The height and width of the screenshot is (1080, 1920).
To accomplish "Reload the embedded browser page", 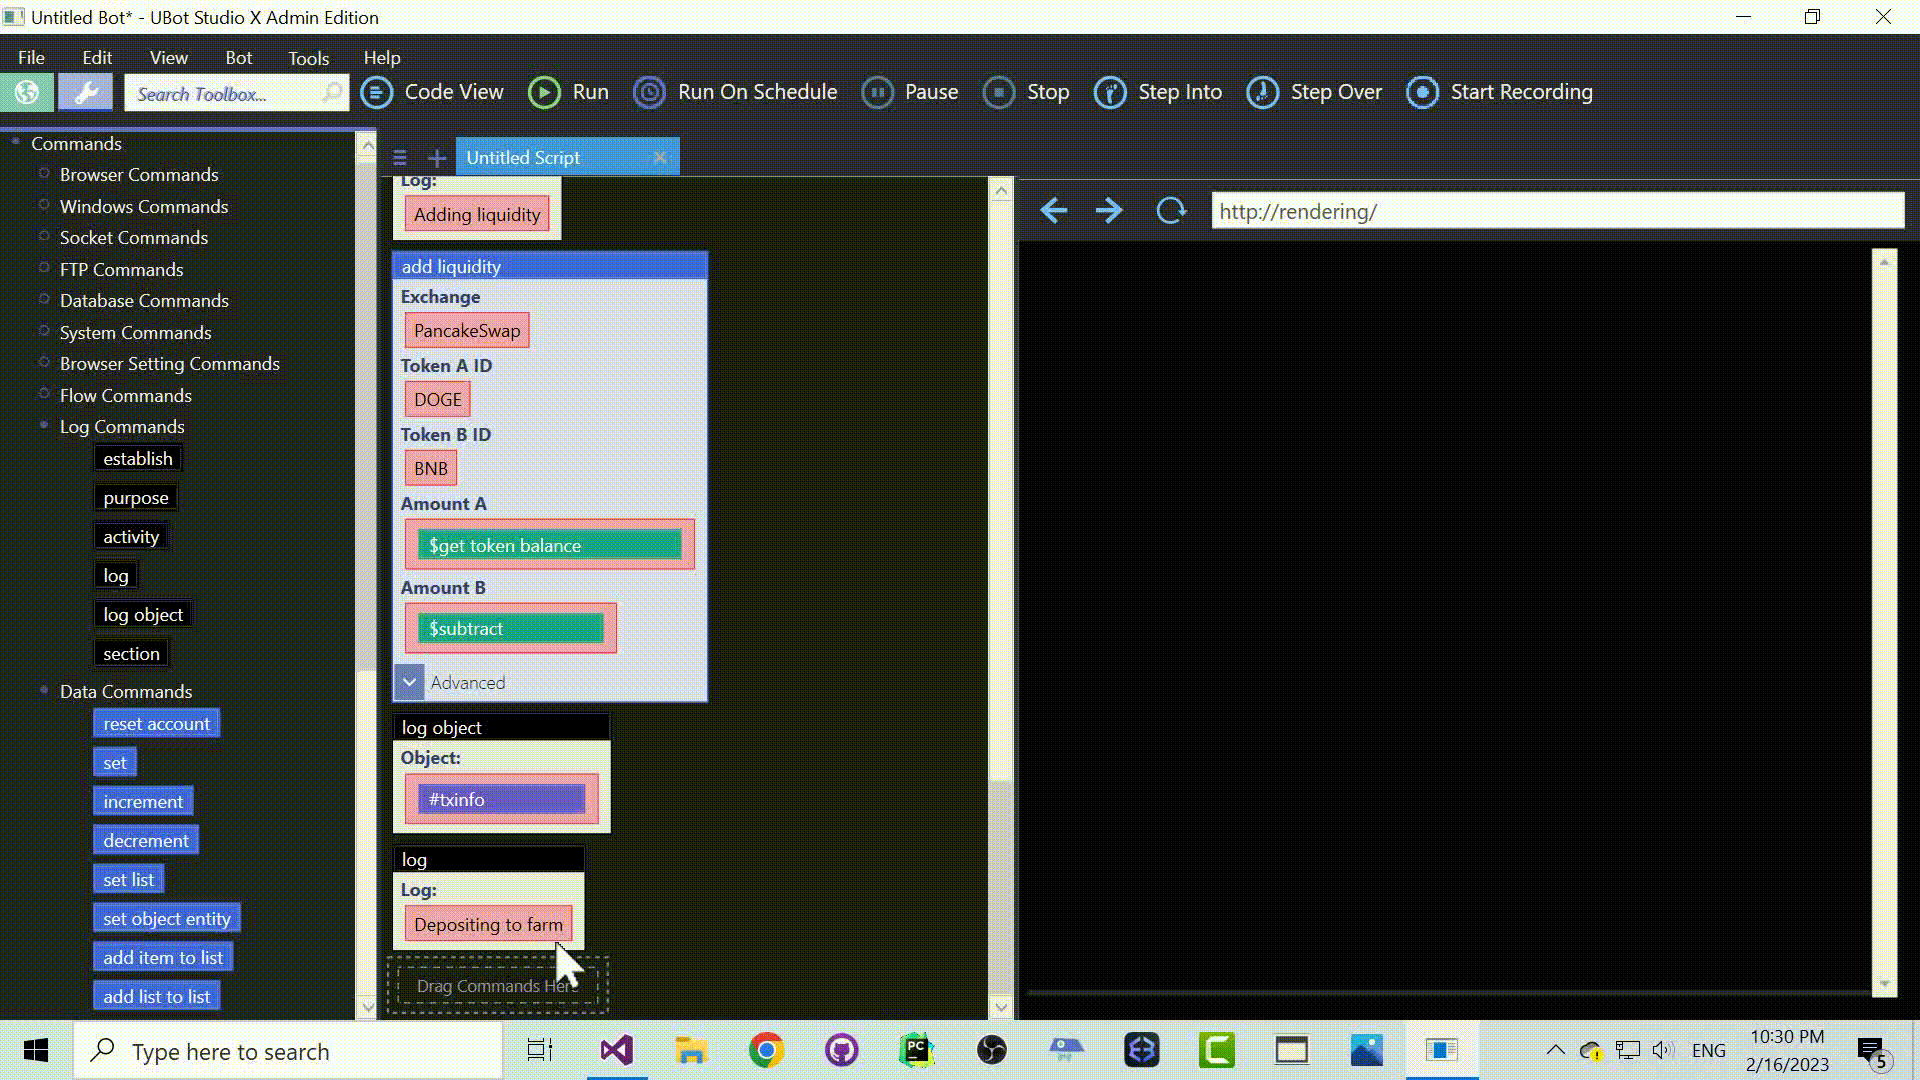I will [x=1171, y=211].
